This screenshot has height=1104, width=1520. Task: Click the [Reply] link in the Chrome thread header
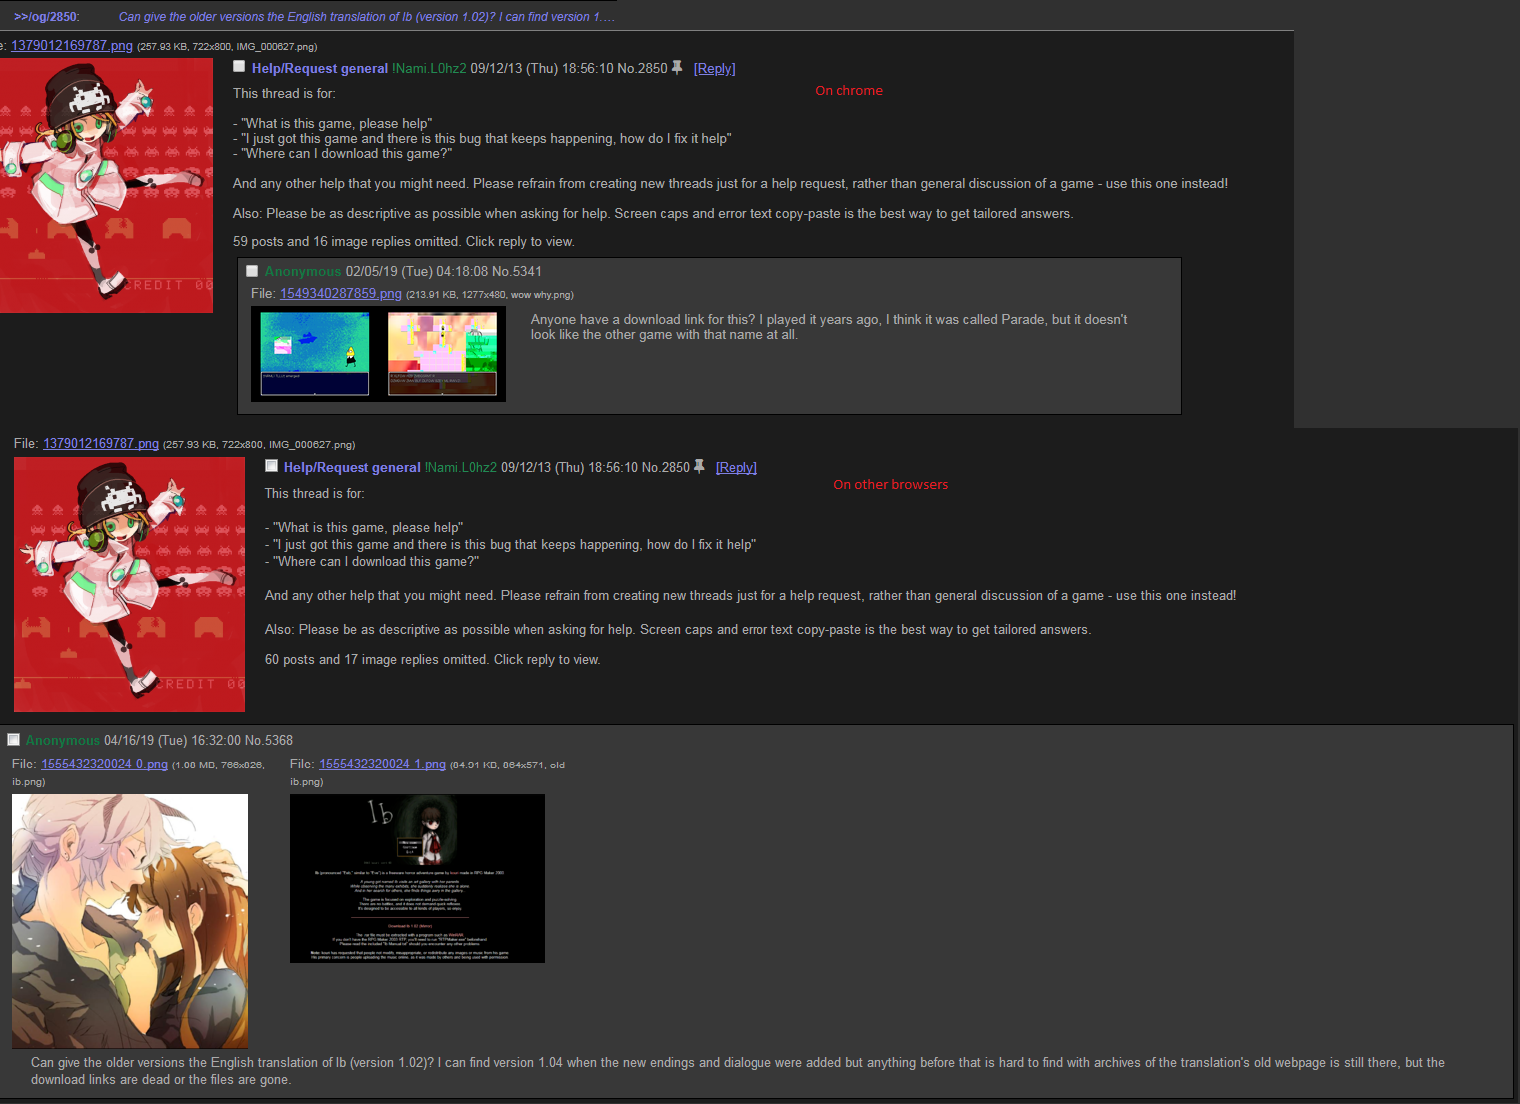click(714, 69)
